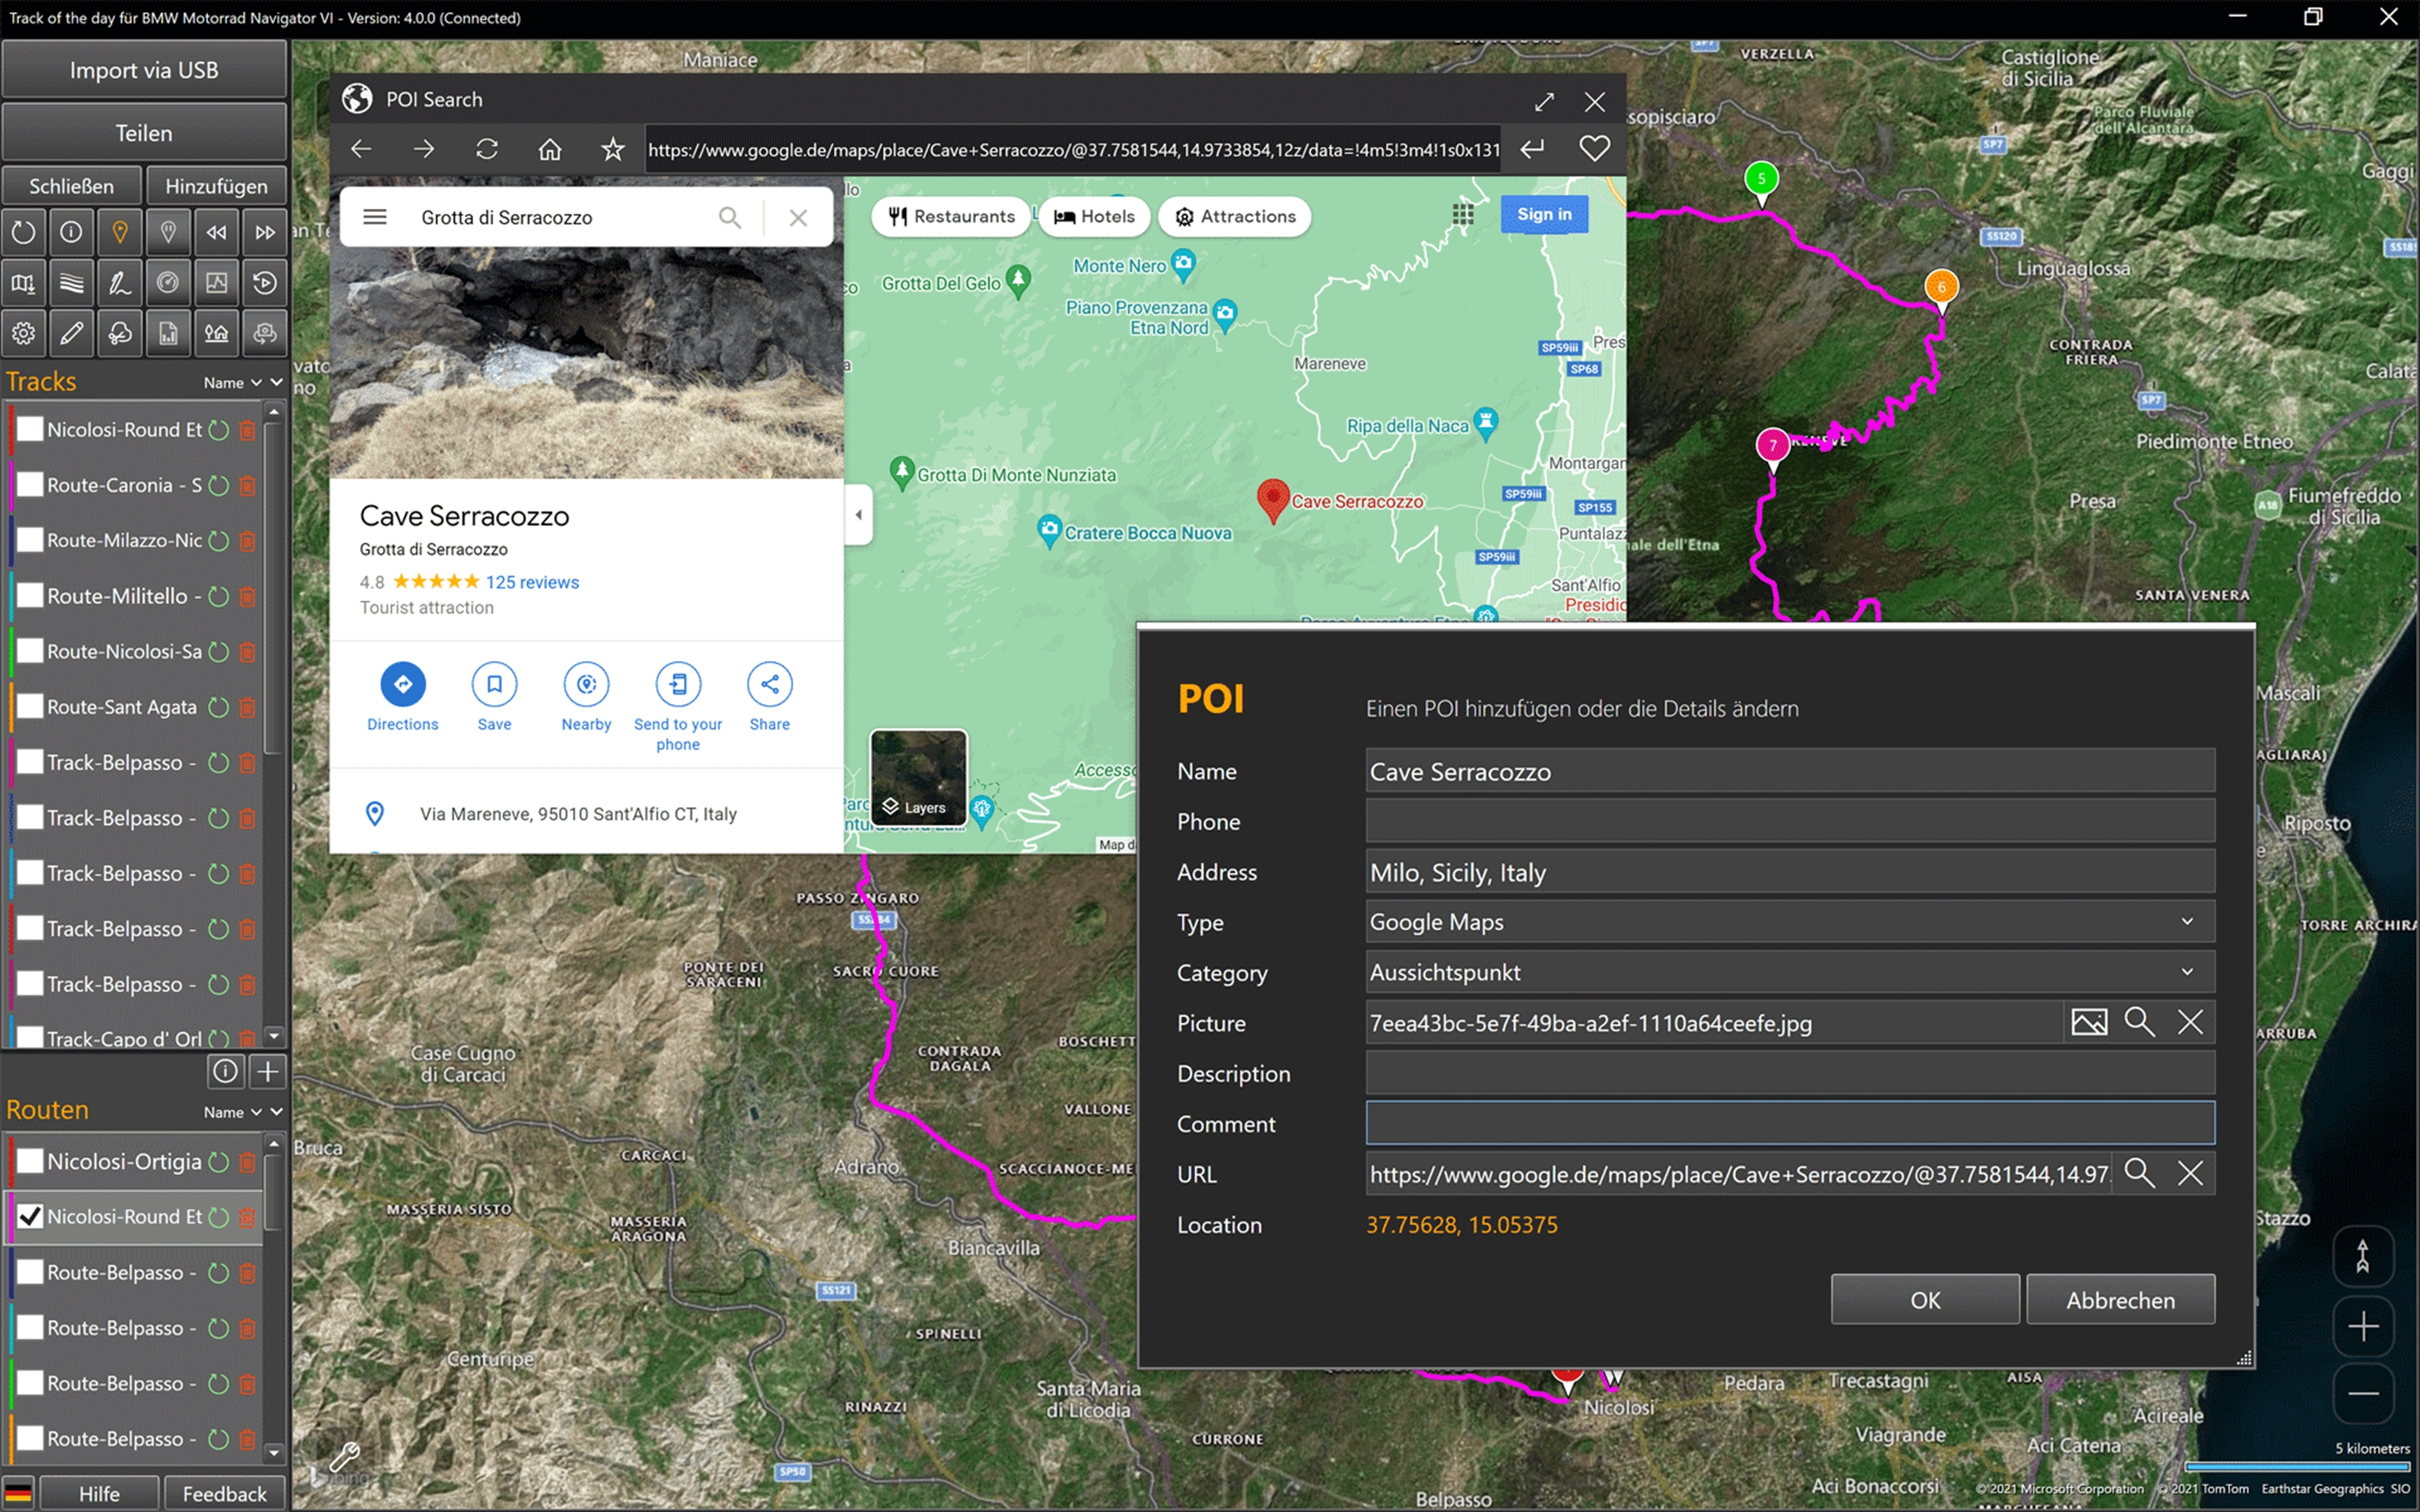Select the pen signature draw tool
The height and width of the screenshot is (1512, 2420).
point(120,283)
